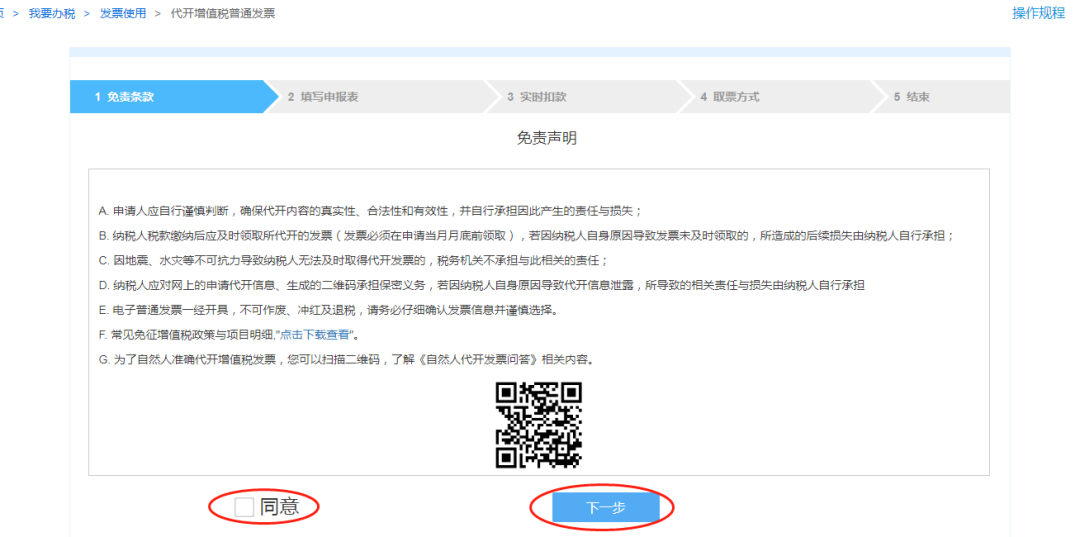Image resolution: width=1080 pixels, height=537 pixels.
Task: Go to 发票使用 breadcrumb
Action: point(123,14)
